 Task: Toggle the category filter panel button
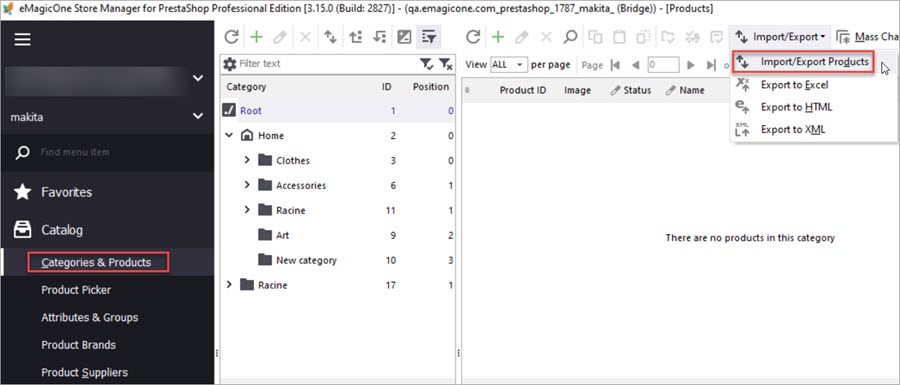(429, 37)
